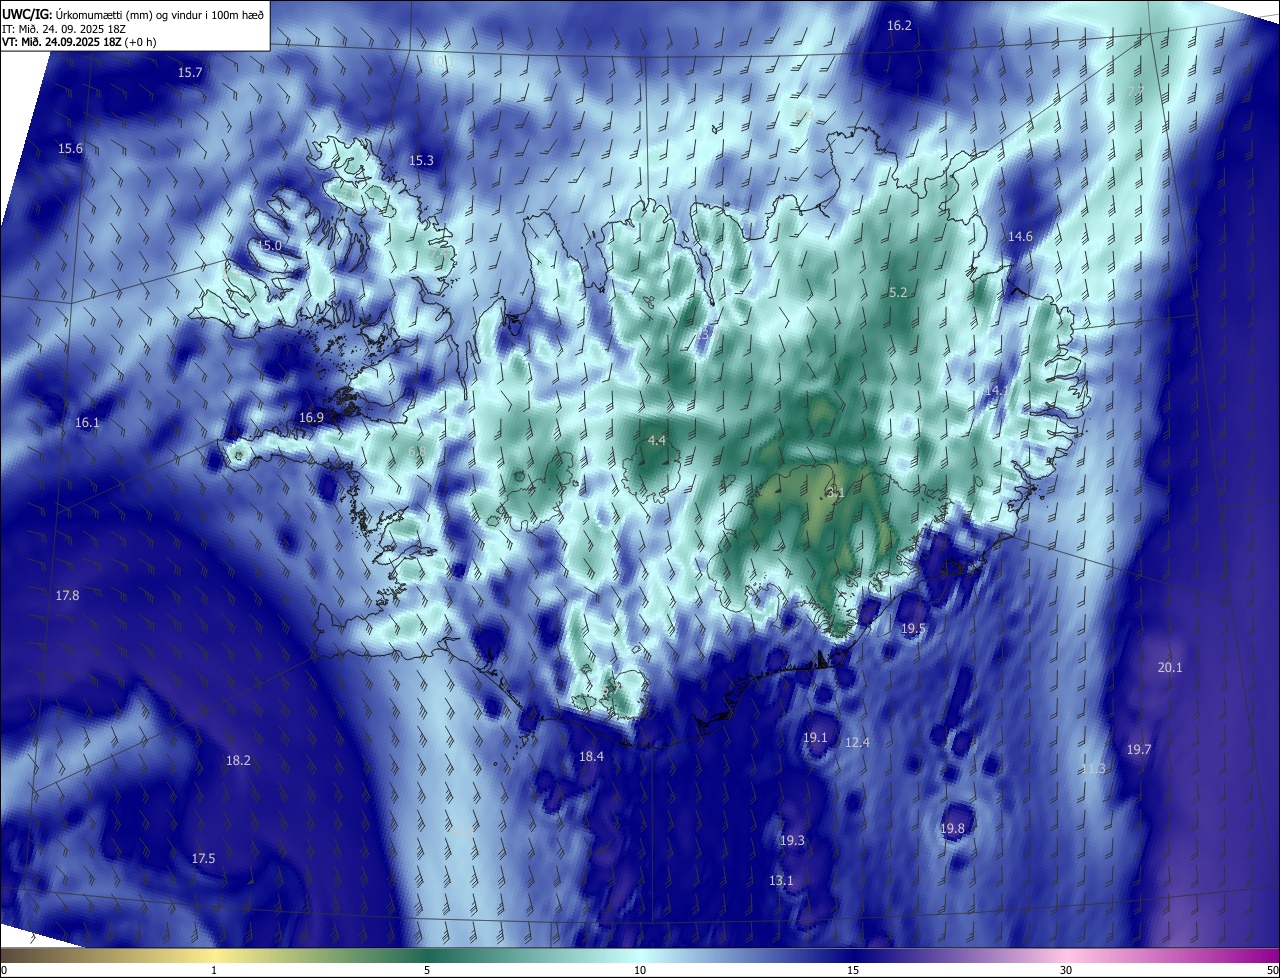1280x978 pixels.
Task: Click the 16.2 value label
Action: tap(900, 25)
